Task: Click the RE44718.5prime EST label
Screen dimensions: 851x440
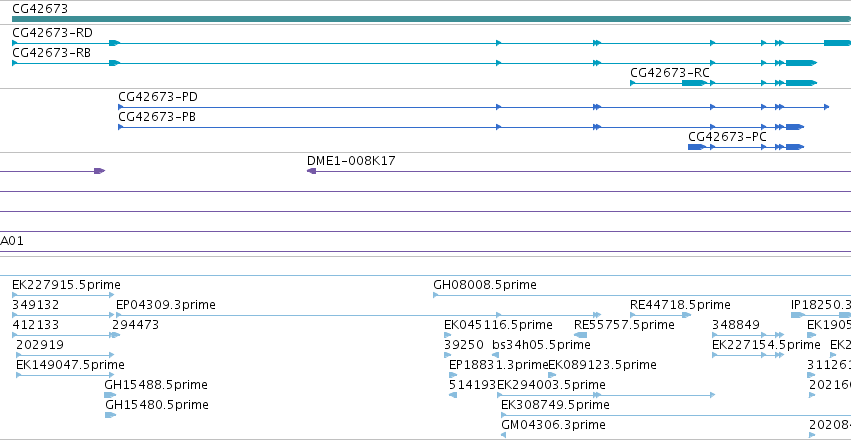Action: click(681, 305)
